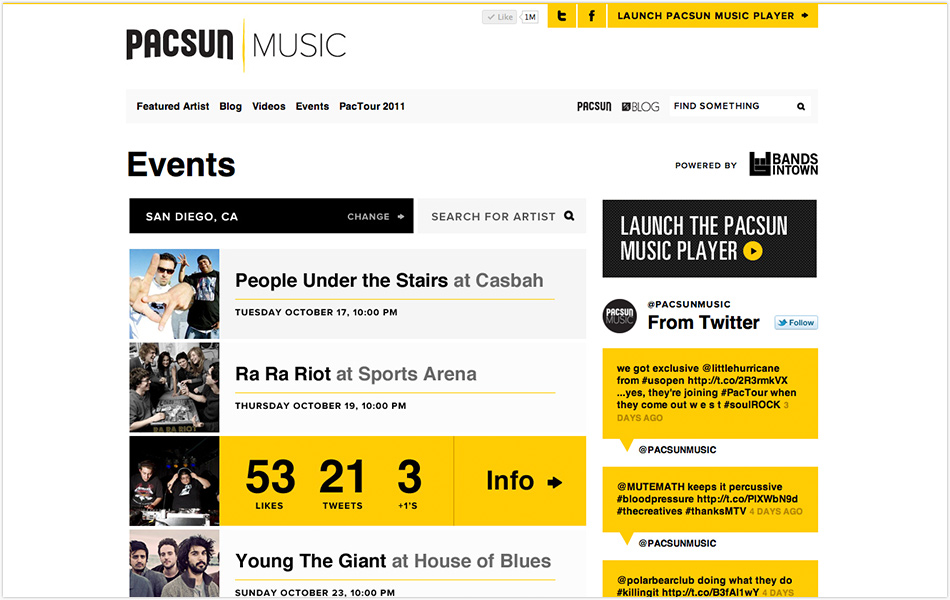Open the Featured Artist page
Viewport: 950px width, 600px height.
[172, 105]
